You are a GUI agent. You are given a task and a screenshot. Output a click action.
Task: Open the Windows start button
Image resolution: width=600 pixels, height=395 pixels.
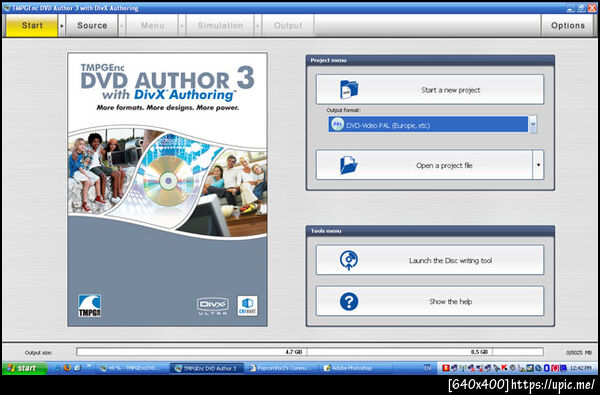pyautogui.click(x=25, y=368)
